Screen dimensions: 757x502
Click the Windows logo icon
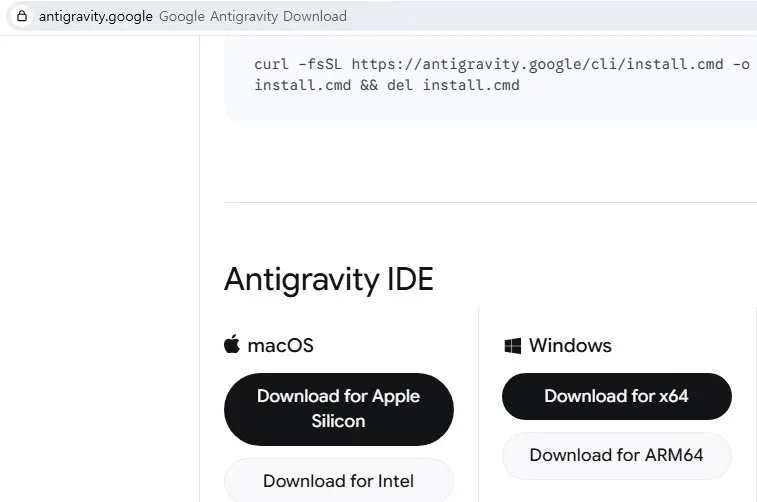pyautogui.click(x=512, y=346)
